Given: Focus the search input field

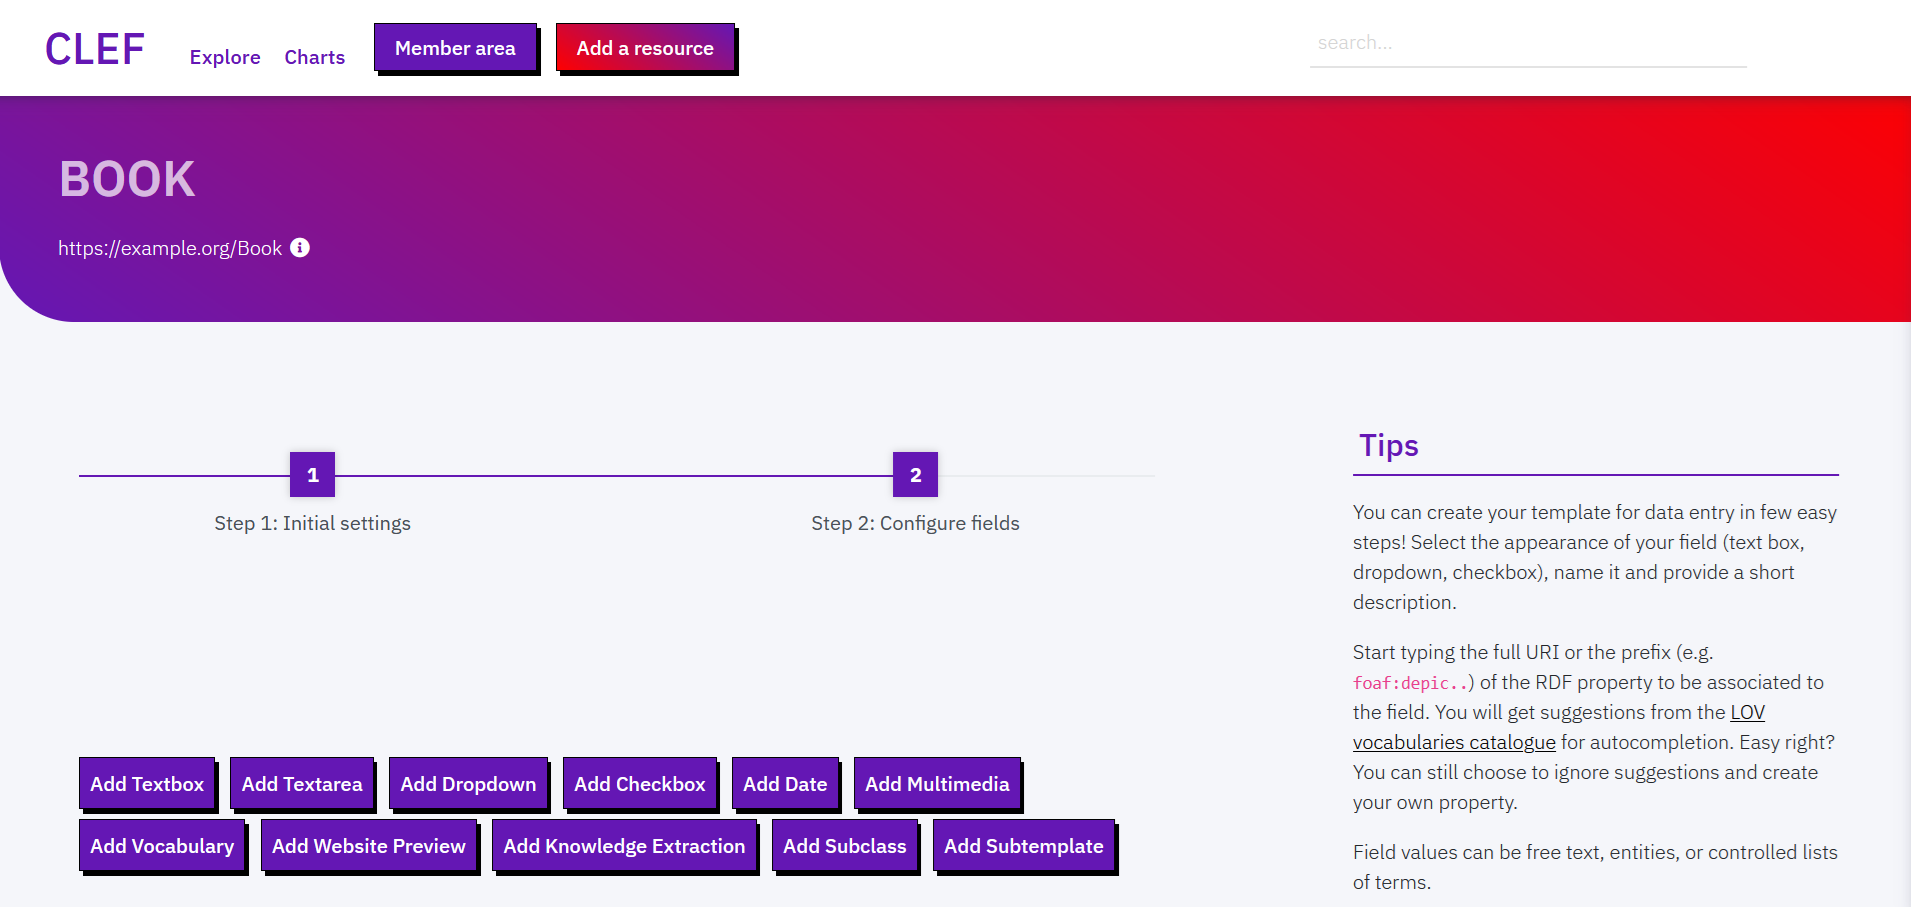Looking at the screenshot, I should [x=1527, y=44].
